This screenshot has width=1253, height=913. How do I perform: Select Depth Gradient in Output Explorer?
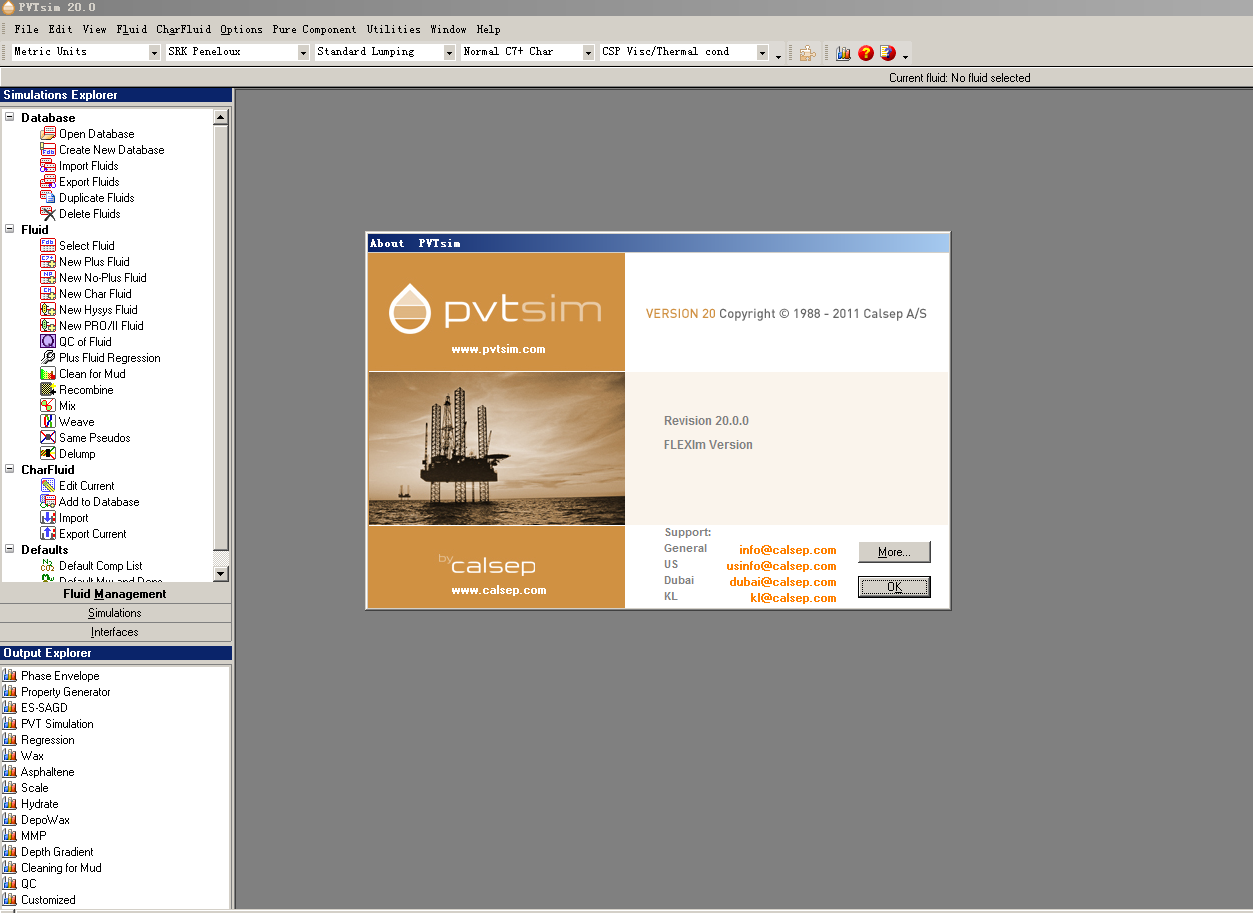[x=57, y=852]
